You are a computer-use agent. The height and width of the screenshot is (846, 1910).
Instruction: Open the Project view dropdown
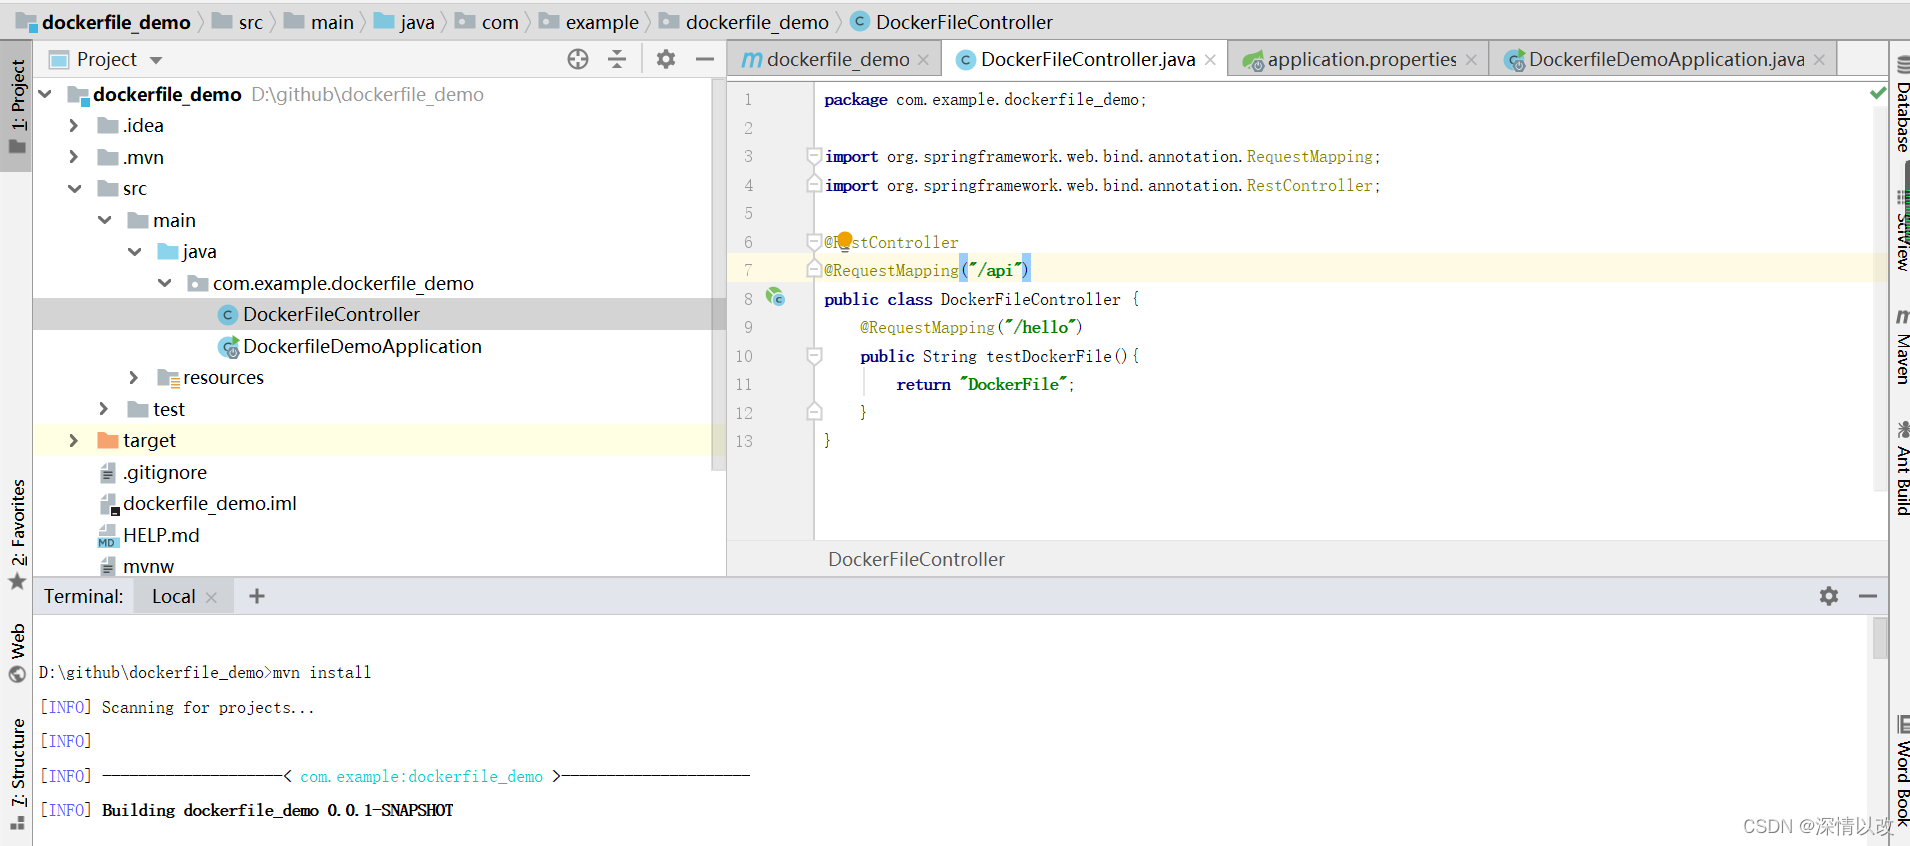tap(156, 60)
